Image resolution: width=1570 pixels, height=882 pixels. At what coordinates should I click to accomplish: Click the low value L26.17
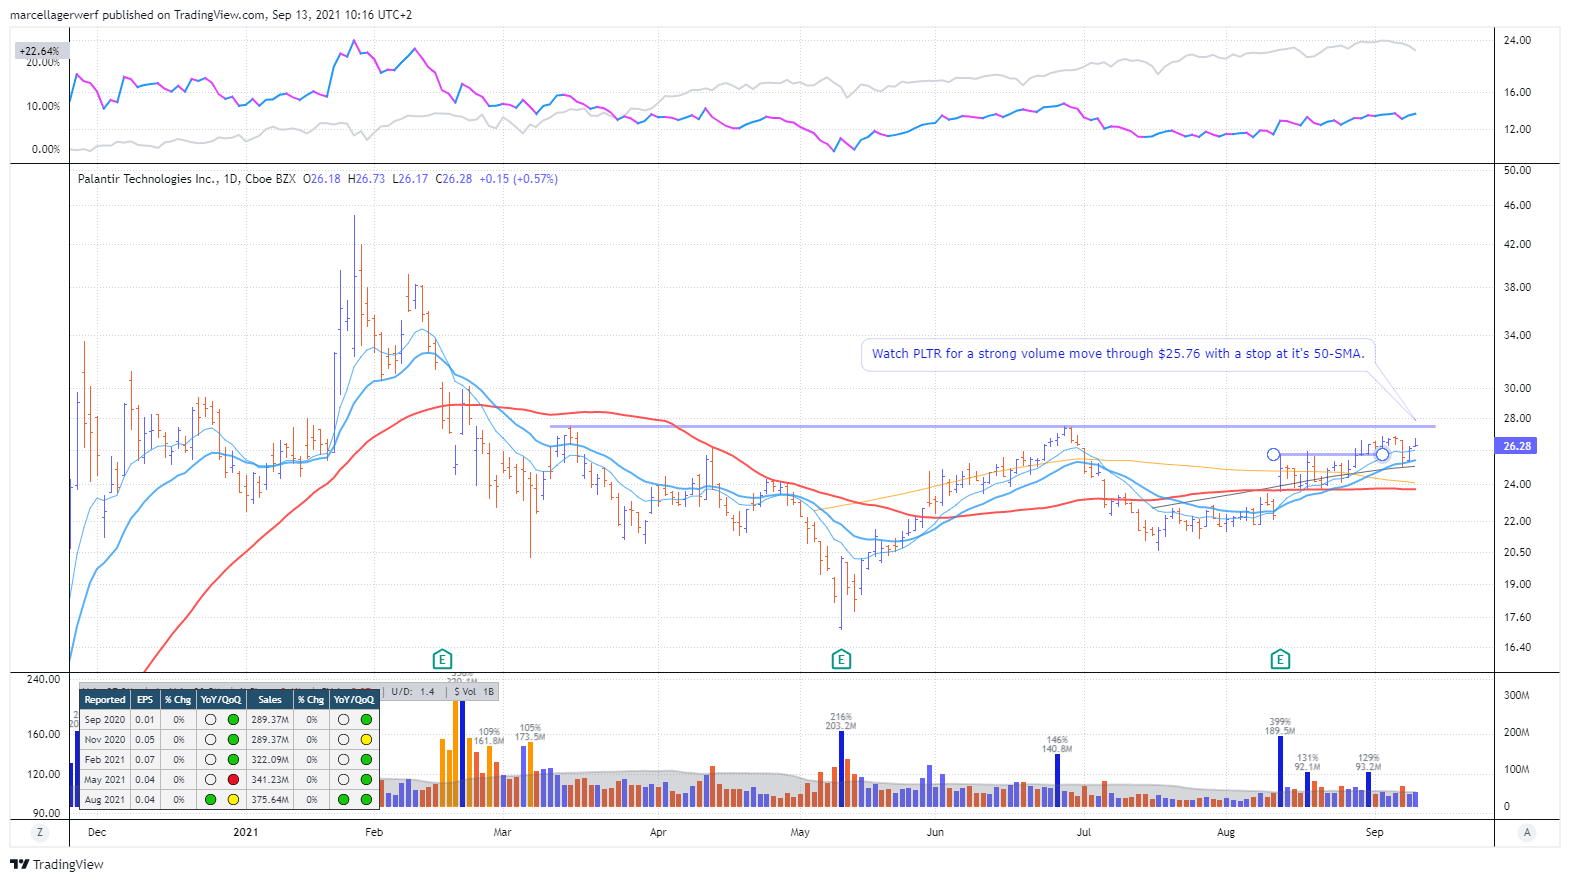(410, 179)
